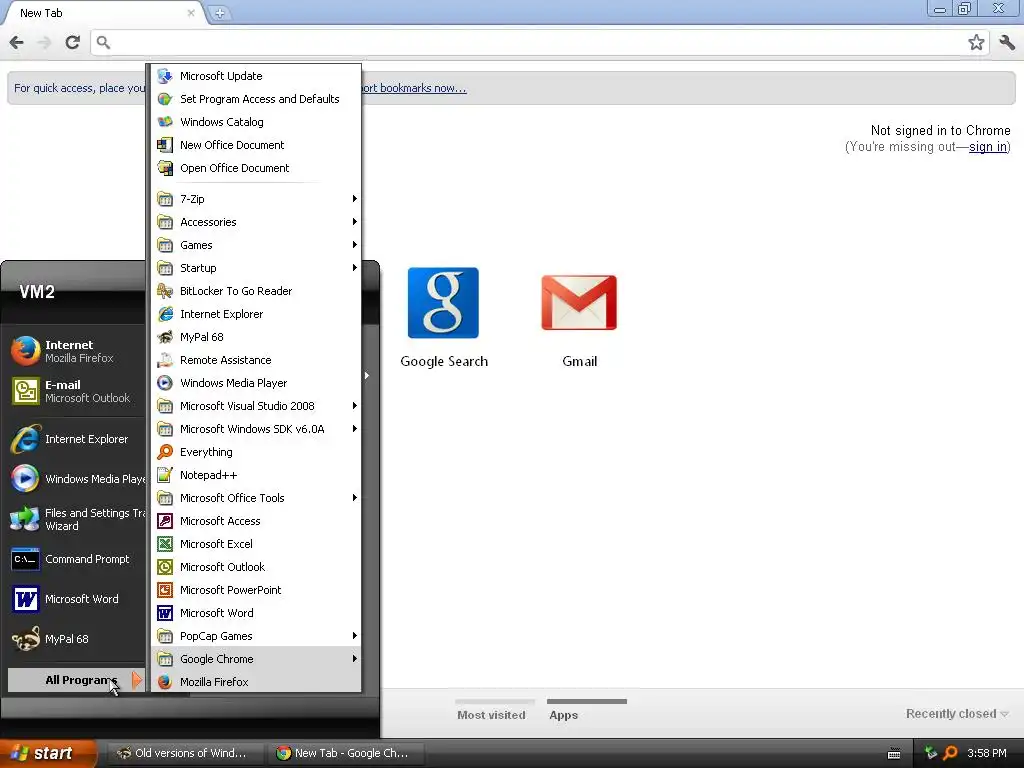The width and height of the screenshot is (1024, 768).
Task: Open Microsoft Outlook in All Programs list
Action: pyautogui.click(x=256, y=567)
